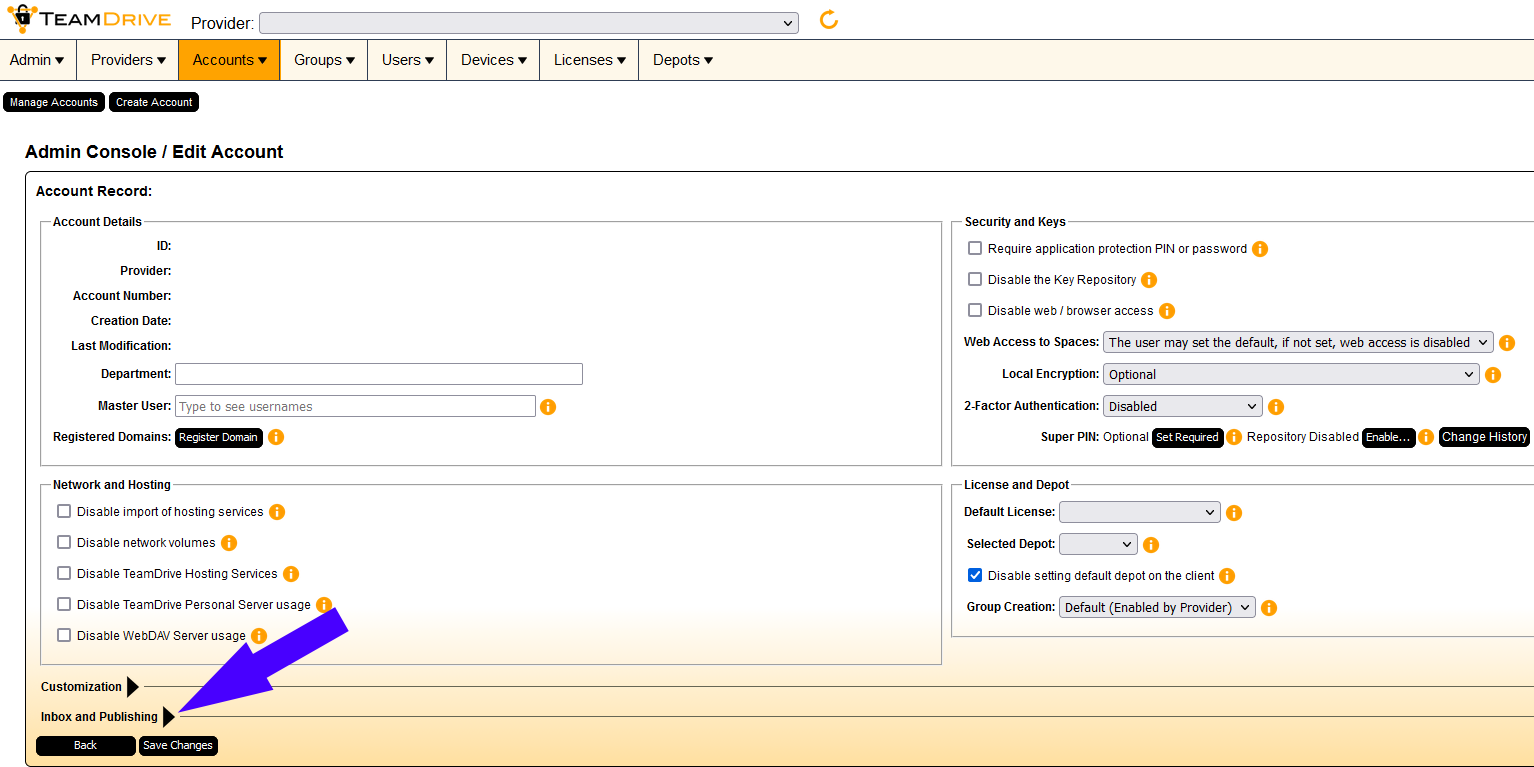Click Save Changes button
This screenshot has height=767, width=1534.
point(178,746)
